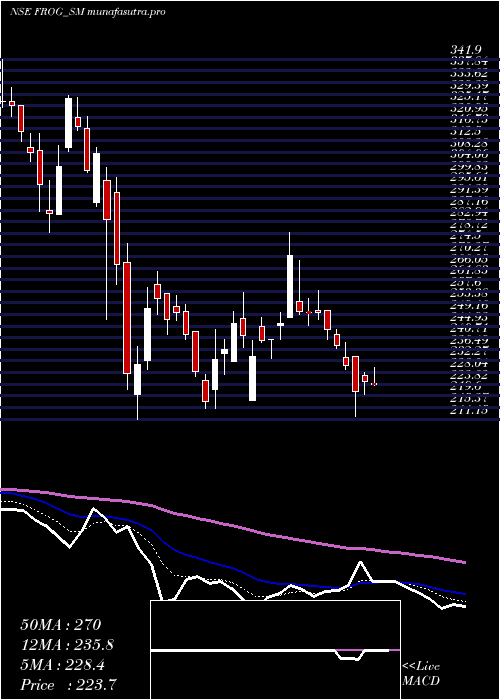Click inside the MACD indicator box
The height and width of the screenshot is (700, 500).
coord(275,650)
